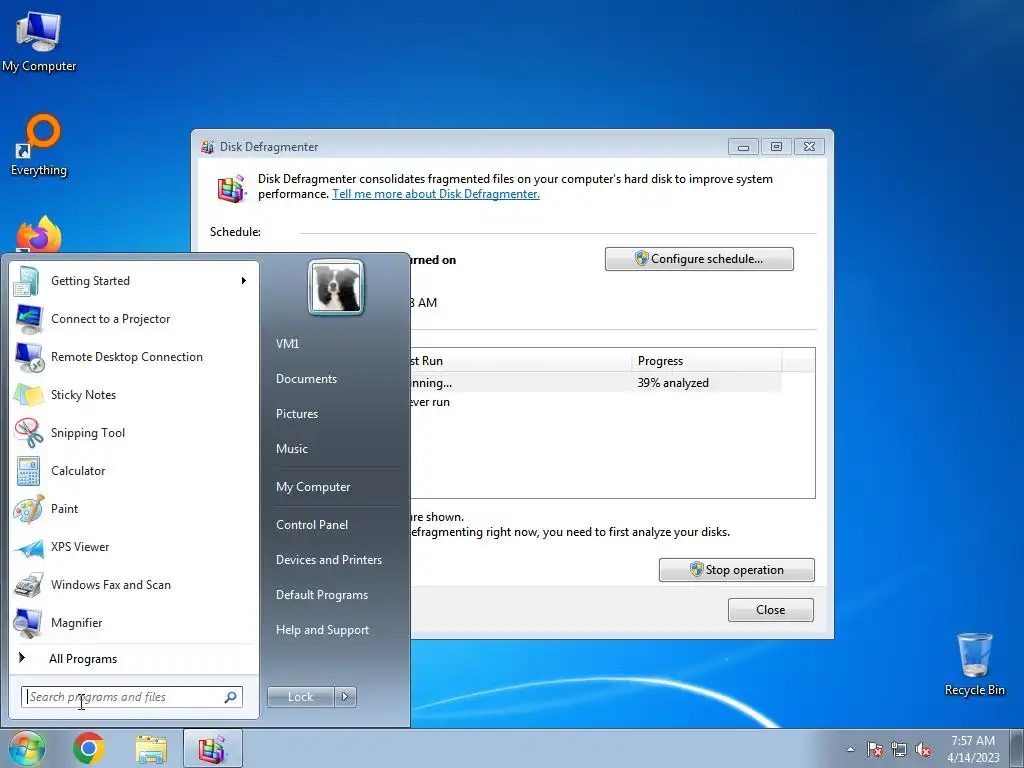Click the search magnifier icon
Viewport: 1024px width, 768px height.
pos(231,697)
